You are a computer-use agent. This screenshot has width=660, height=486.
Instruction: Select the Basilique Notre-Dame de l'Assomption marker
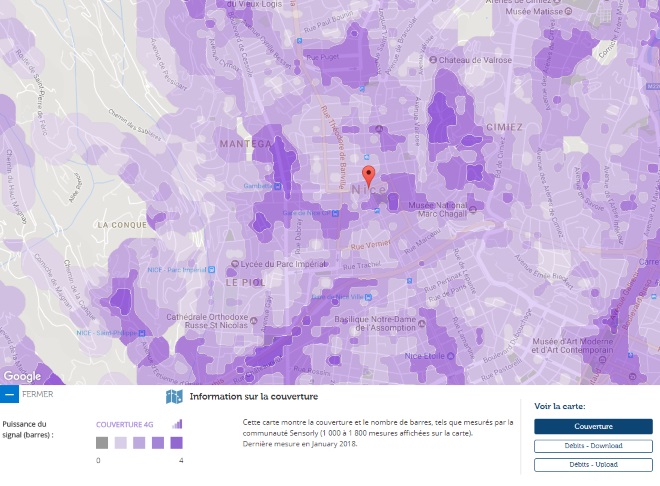click(422, 324)
